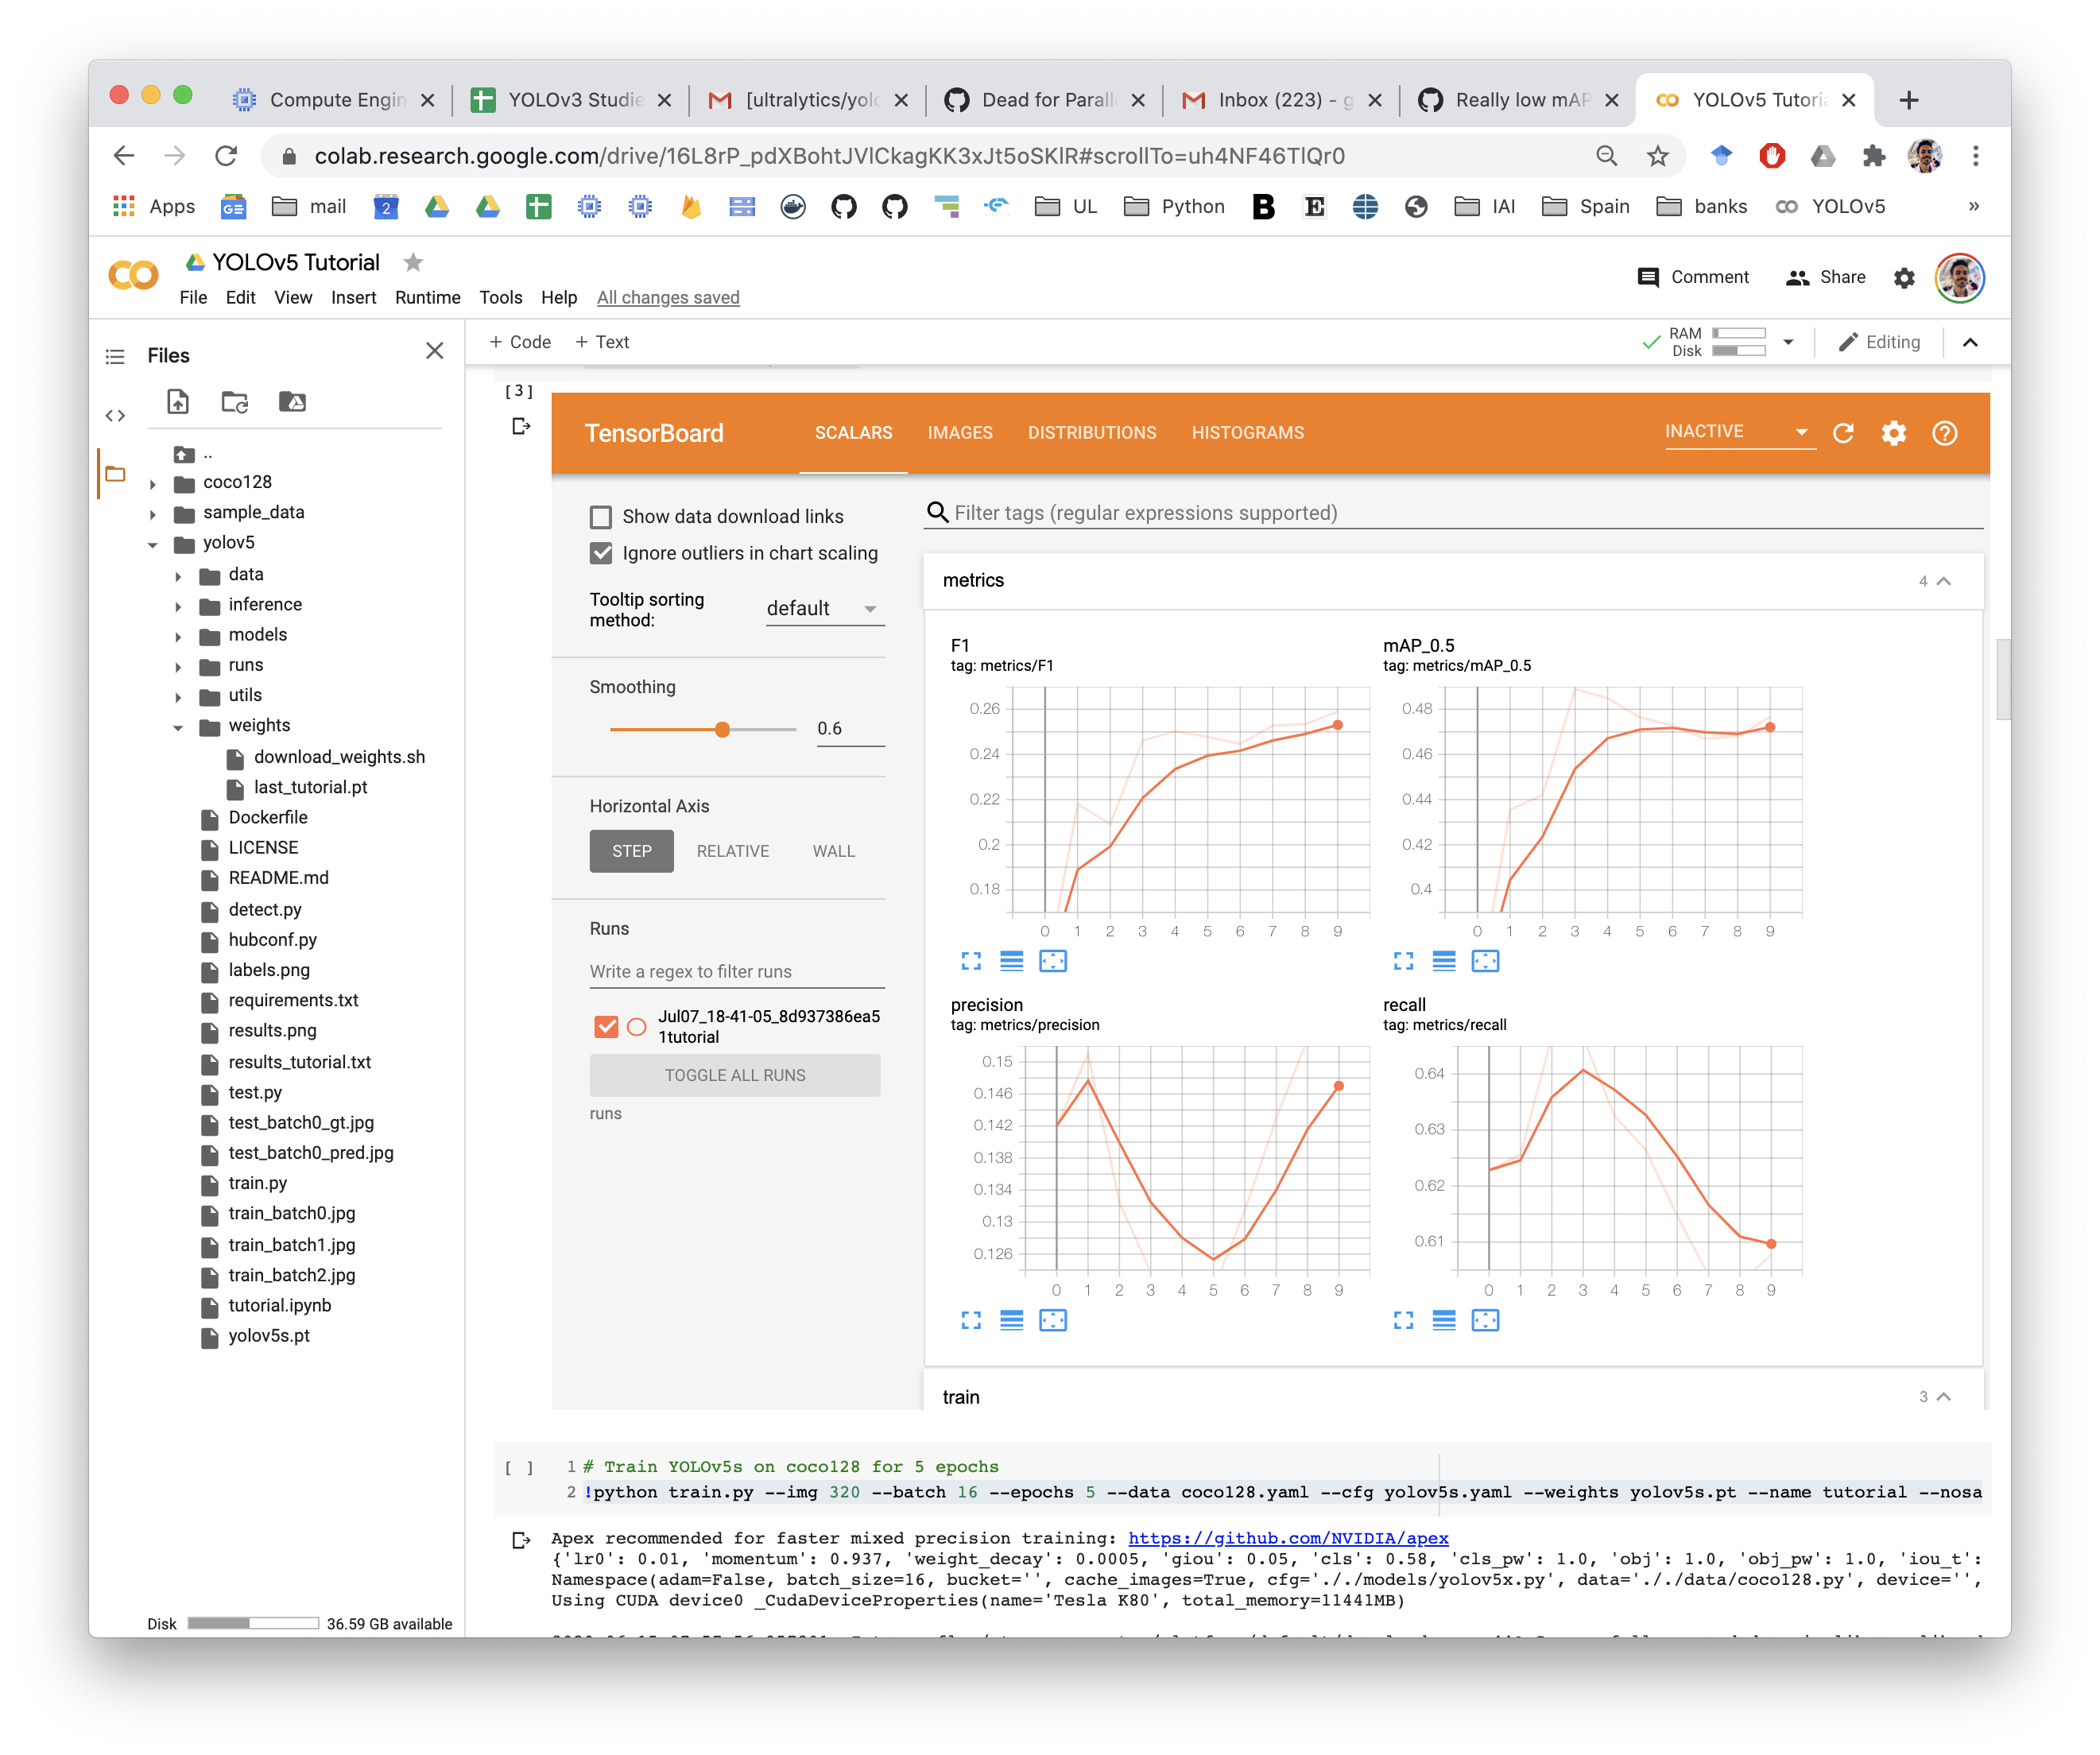Toggle log y-axis scale on the precision chart
2100x1755 pixels.
pyautogui.click(x=1012, y=1320)
